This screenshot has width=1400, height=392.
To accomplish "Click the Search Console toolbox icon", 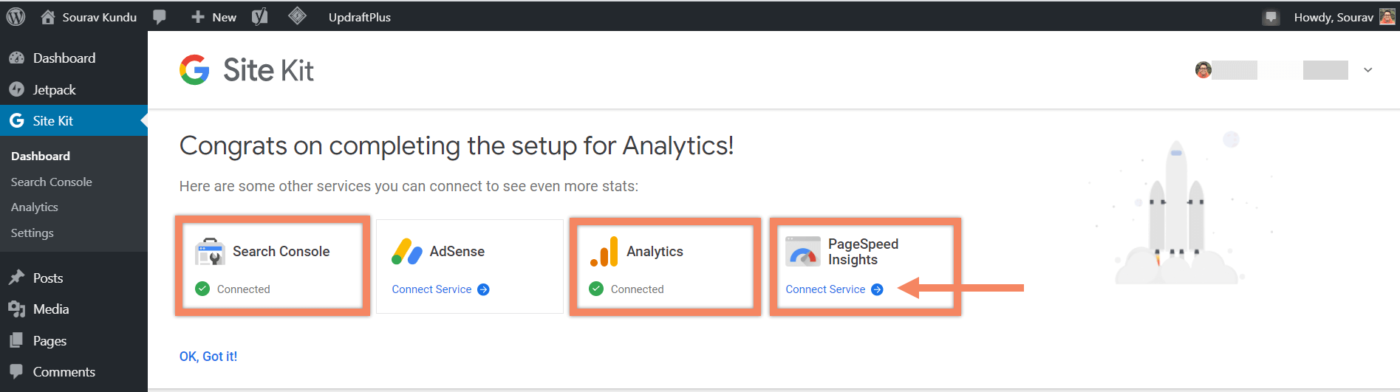I will (210, 251).
